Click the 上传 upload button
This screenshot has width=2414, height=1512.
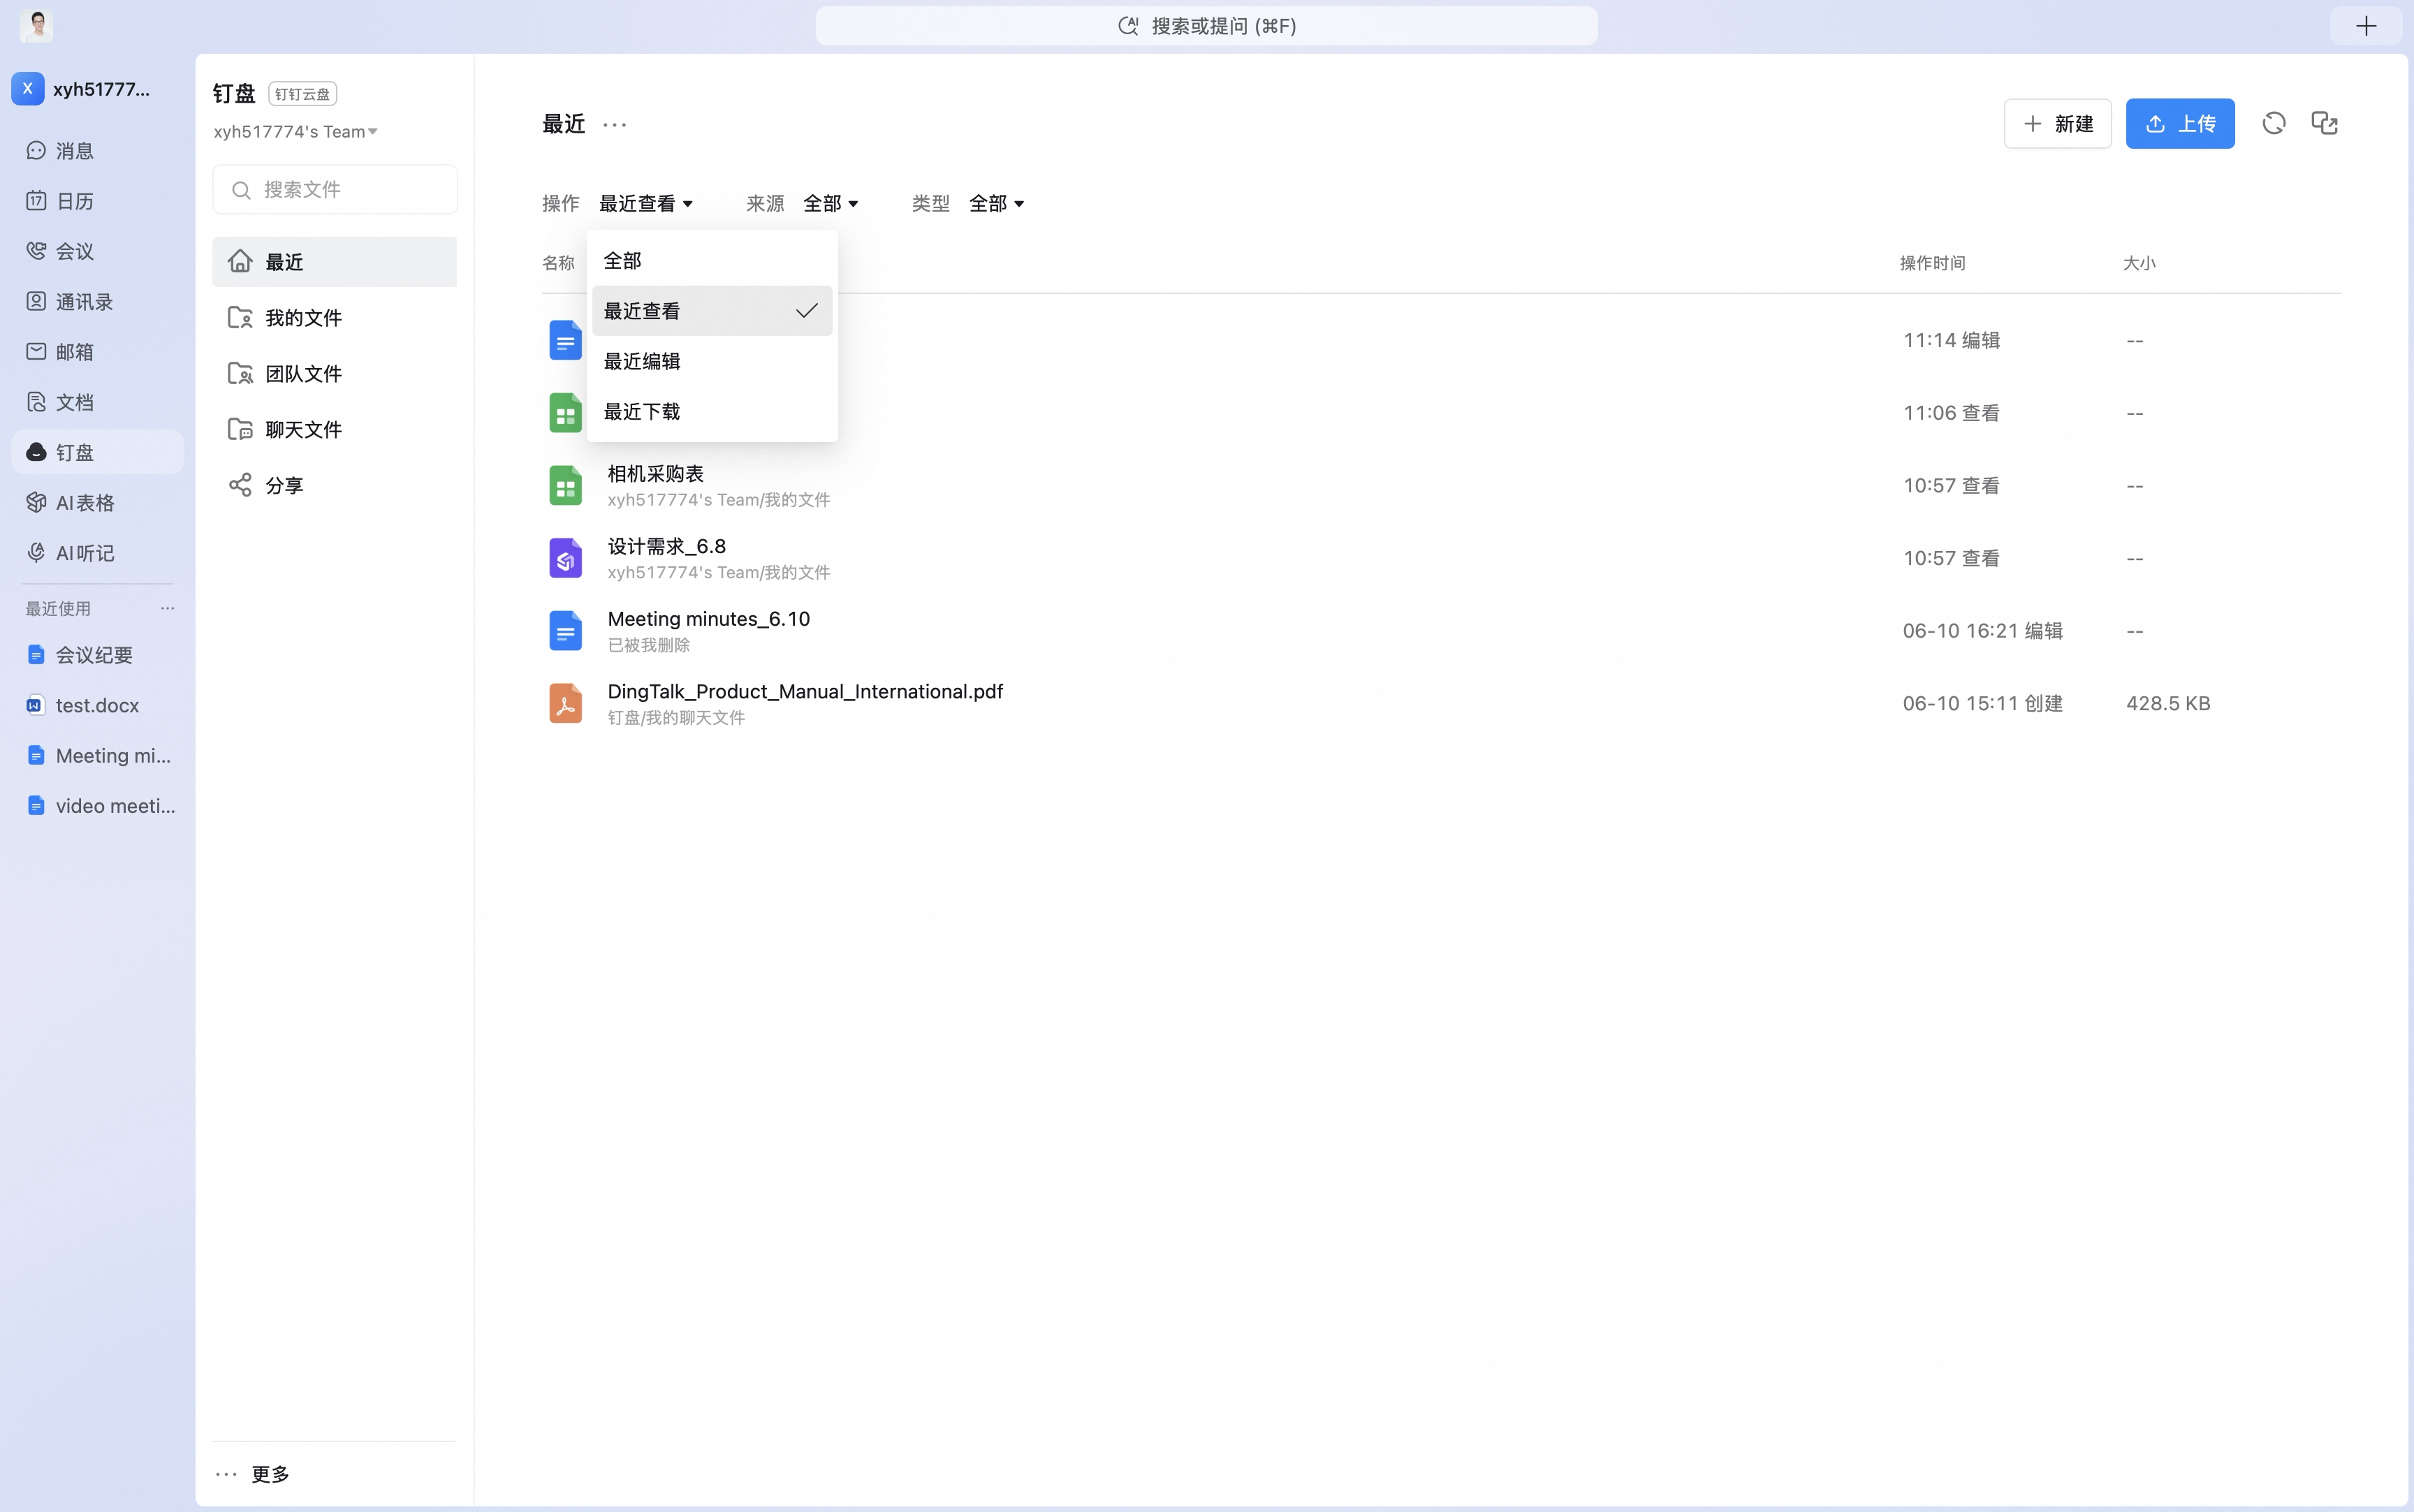(2180, 123)
